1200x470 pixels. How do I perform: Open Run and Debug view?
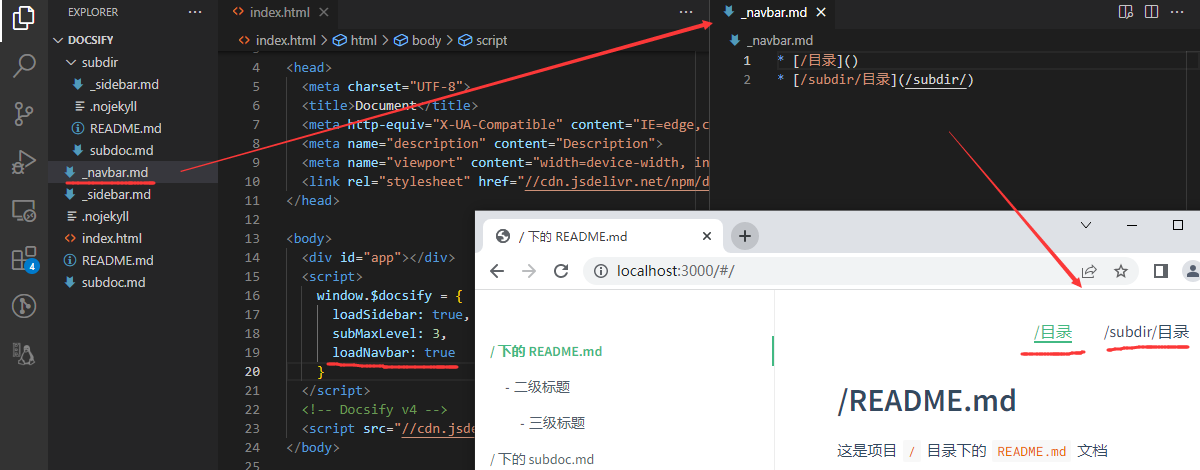pyautogui.click(x=24, y=162)
